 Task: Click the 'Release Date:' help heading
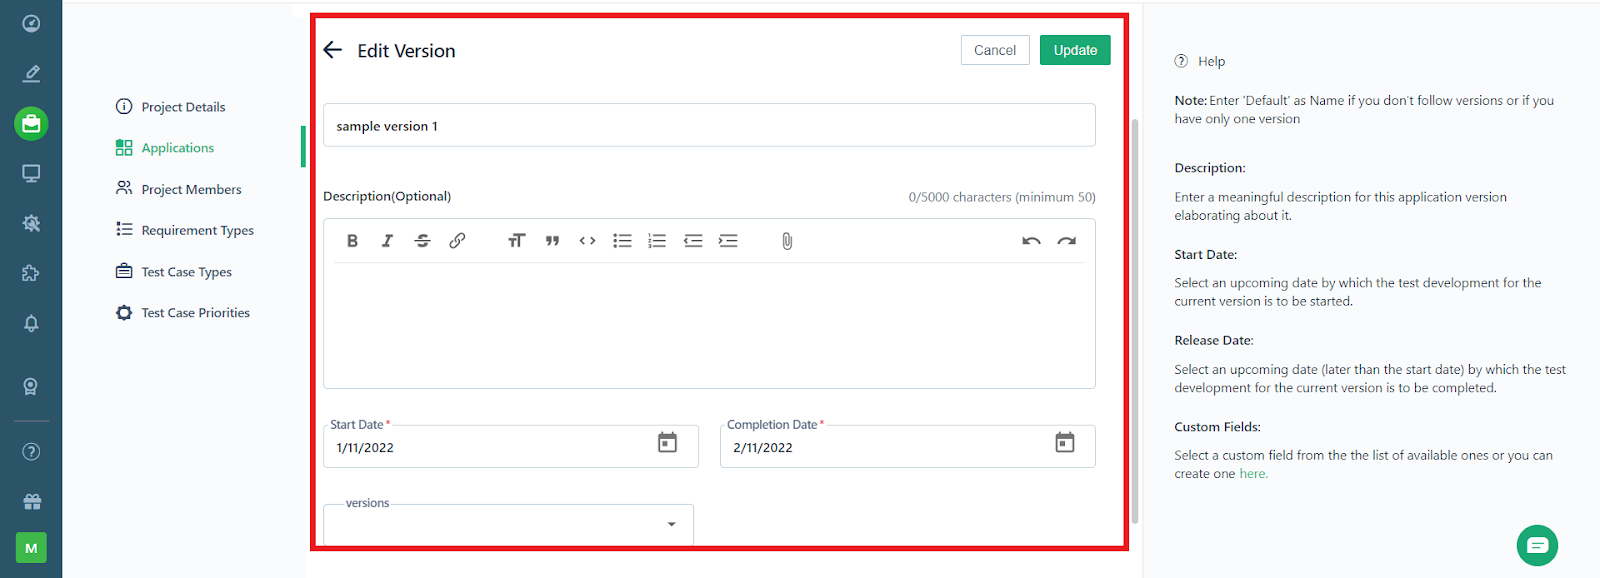[x=1214, y=340]
